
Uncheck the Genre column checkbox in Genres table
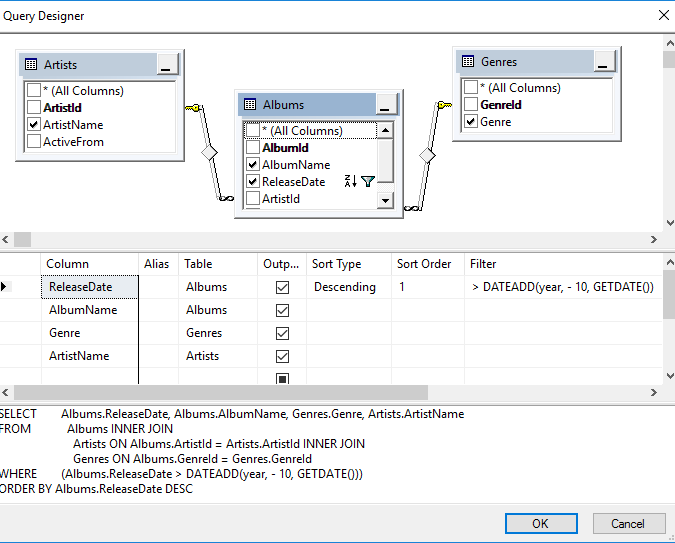coord(471,122)
